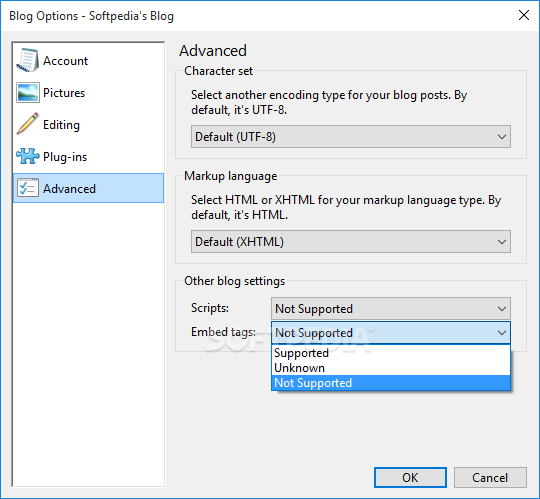Click the Plug-ins puzzle piece icon
Image resolution: width=540 pixels, height=499 pixels.
(x=28, y=156)
